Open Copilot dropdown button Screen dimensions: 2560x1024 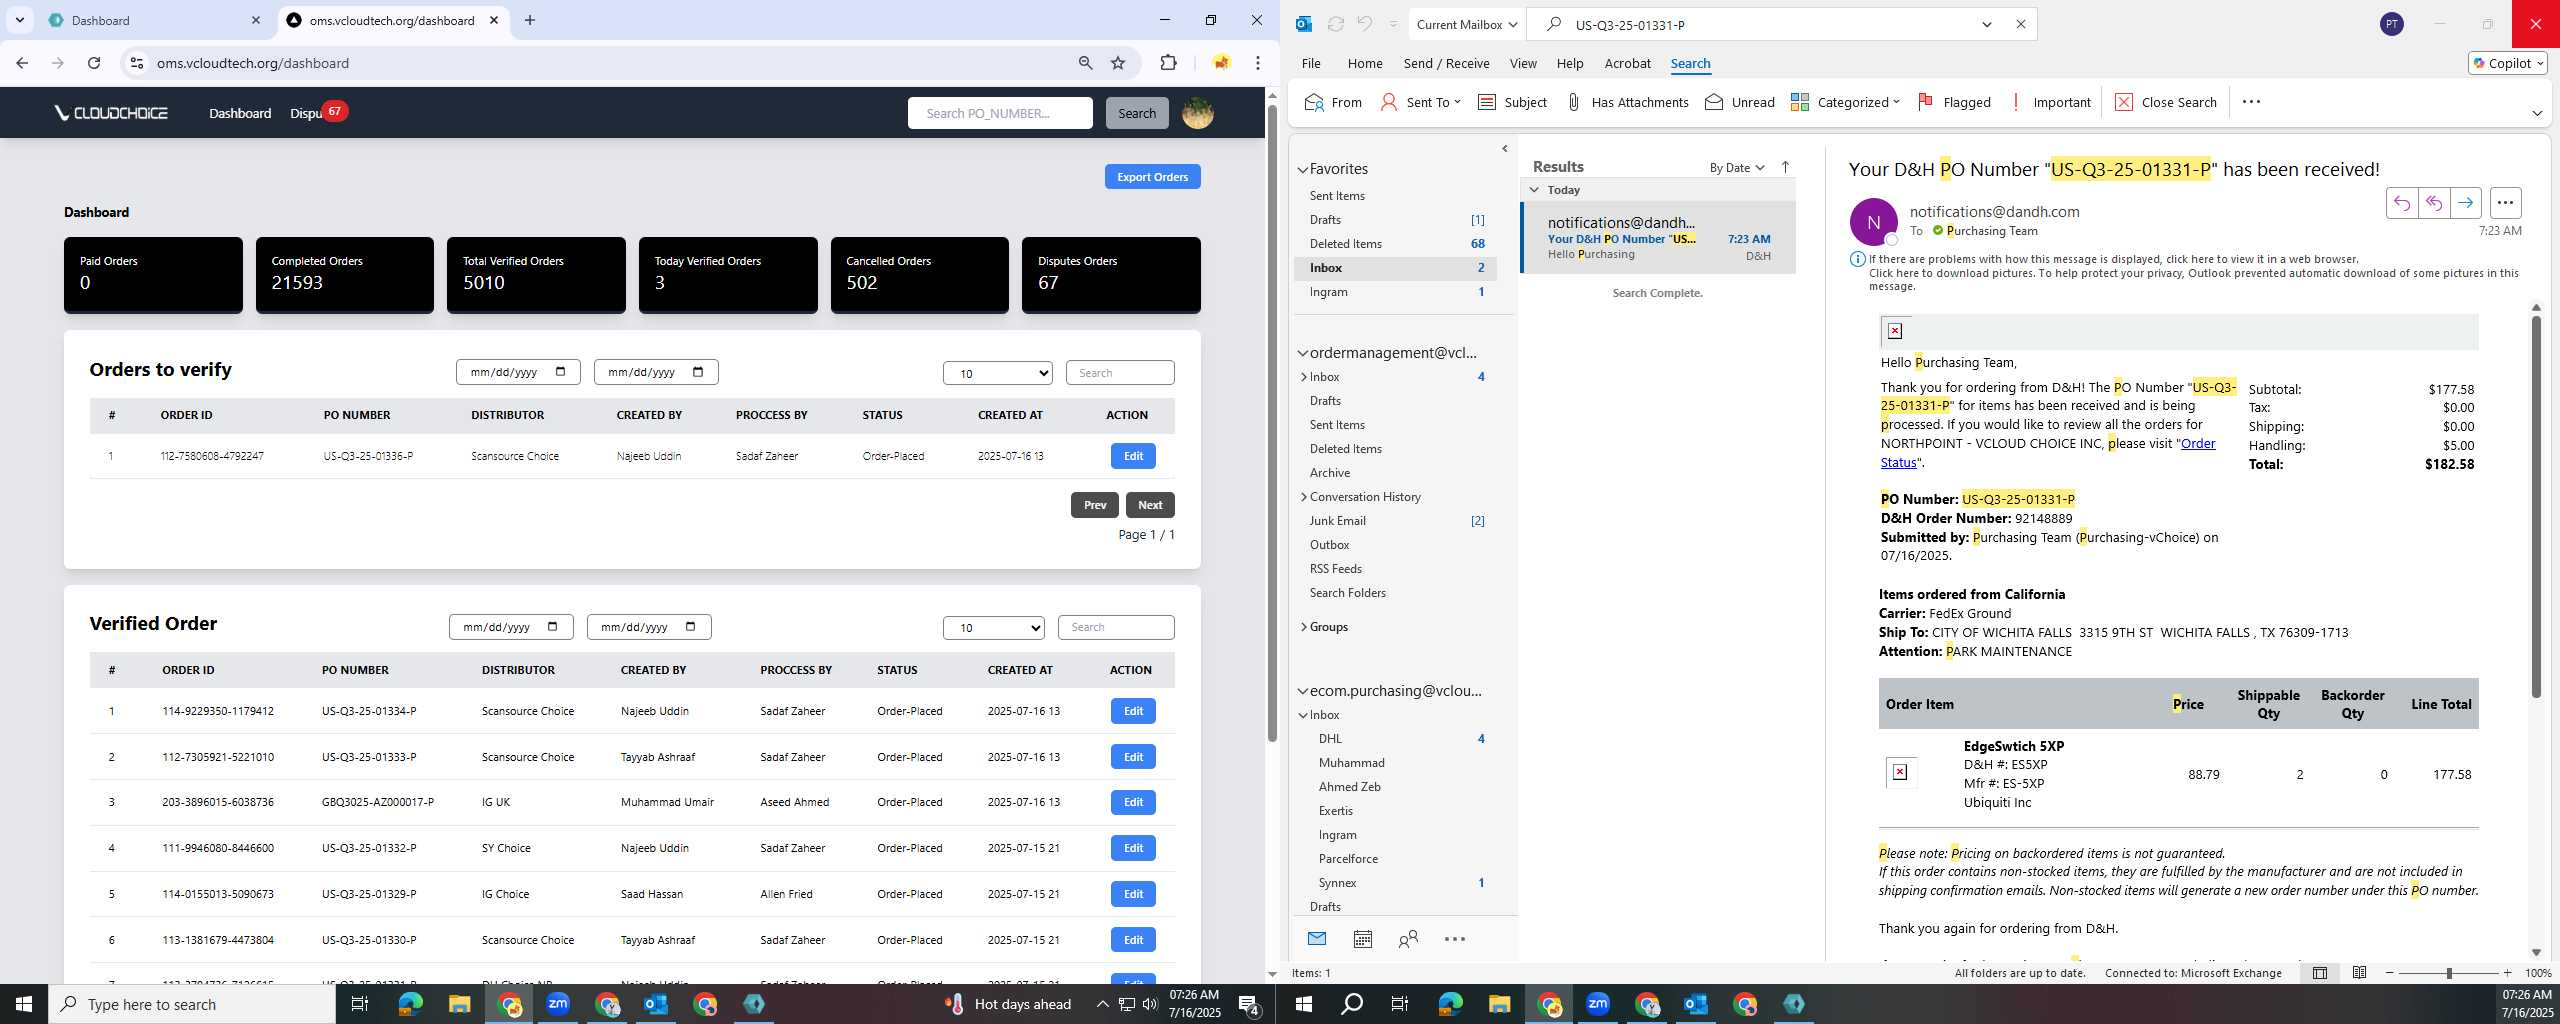tap(2507, 63)
